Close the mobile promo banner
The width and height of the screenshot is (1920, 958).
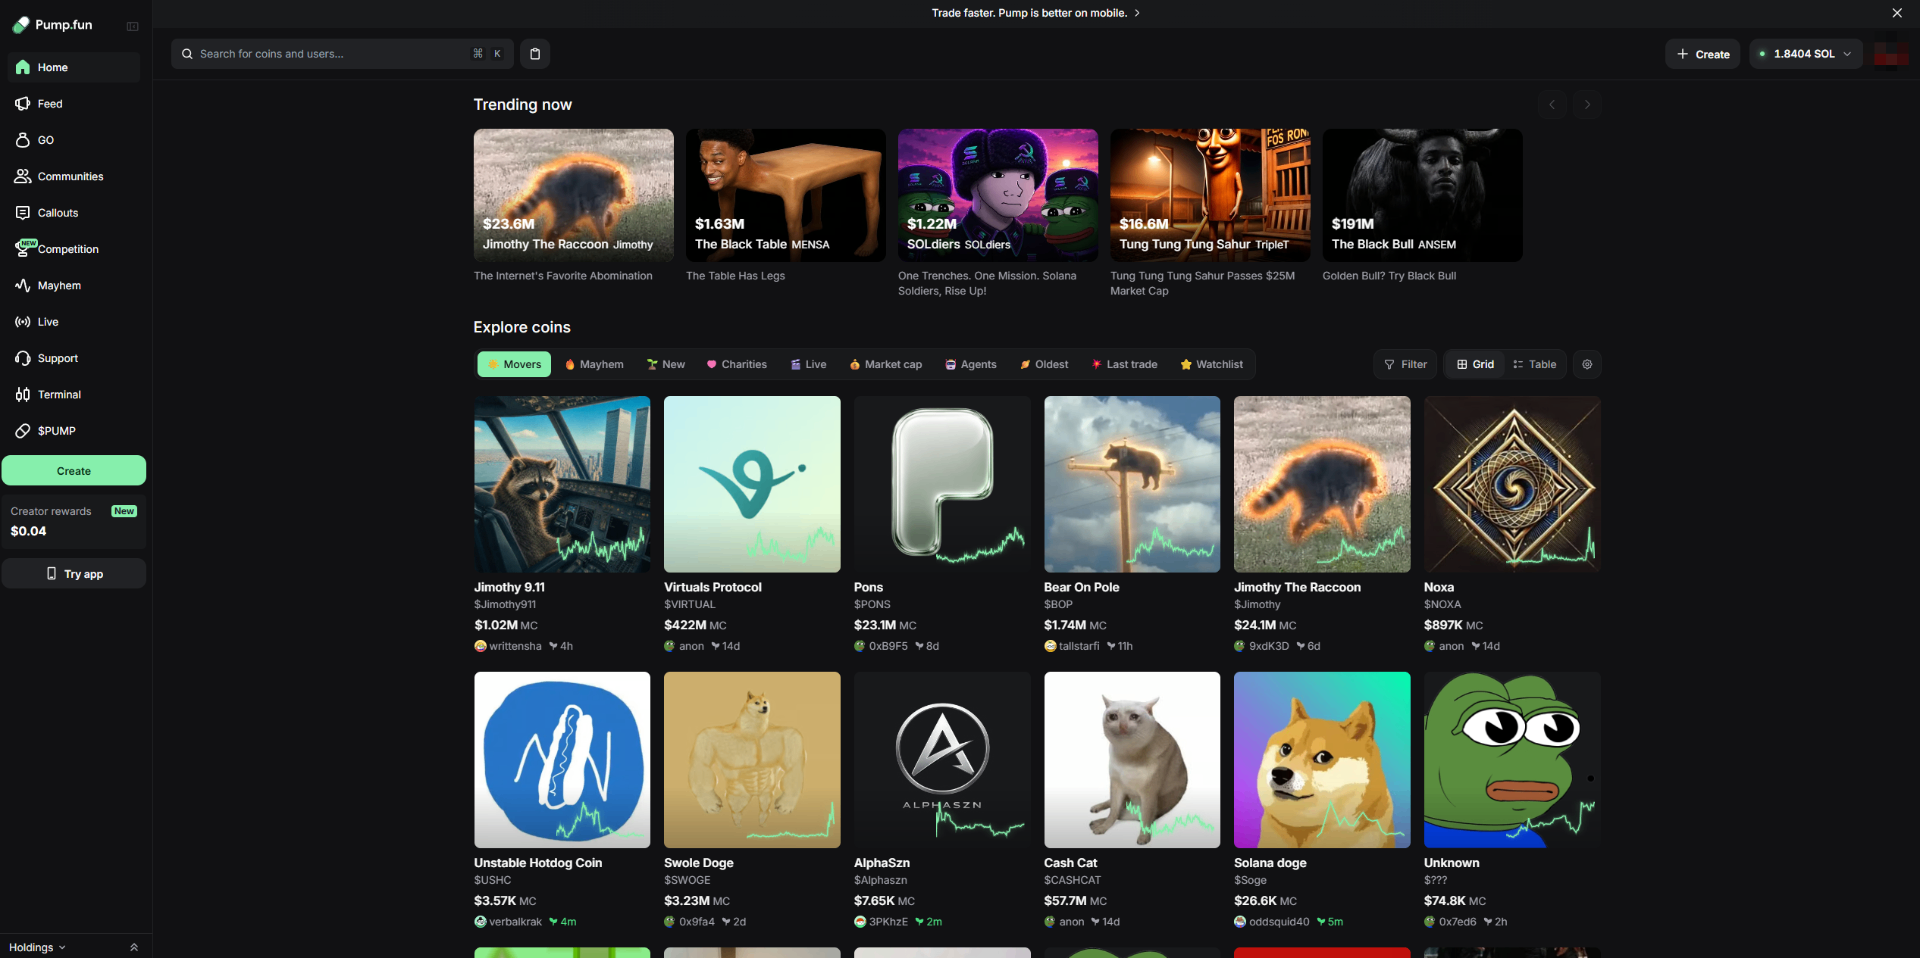1897,13
